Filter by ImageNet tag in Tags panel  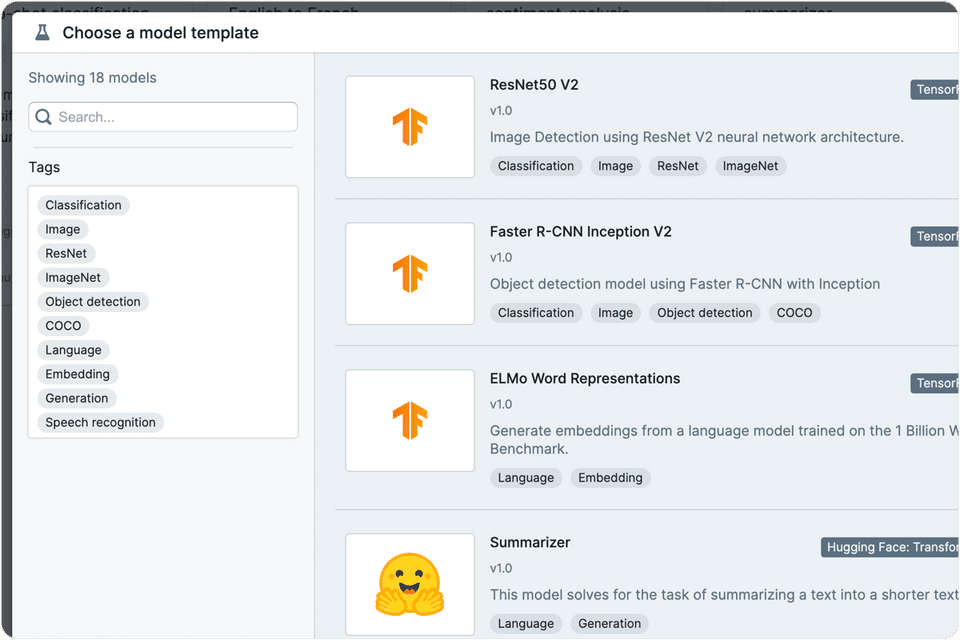pyautogui.click(x=73, y=277)
